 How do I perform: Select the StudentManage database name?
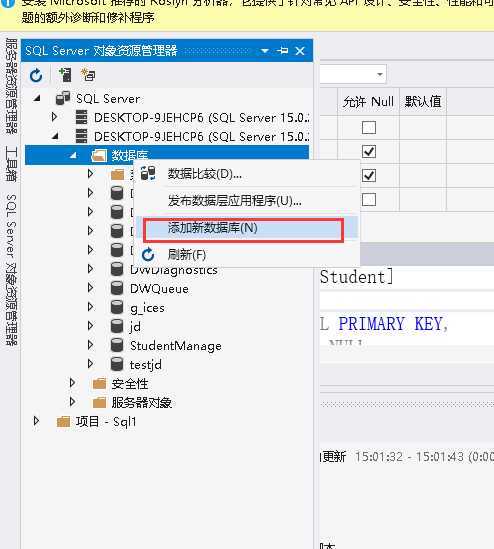tap(175, 346)
